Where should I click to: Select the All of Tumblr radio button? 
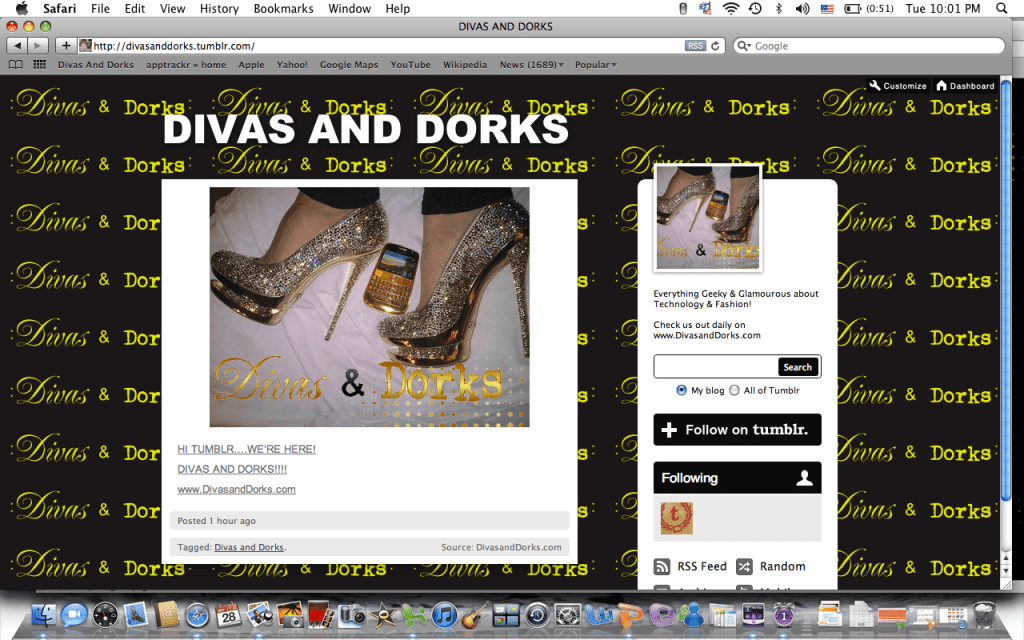(735, 390)
